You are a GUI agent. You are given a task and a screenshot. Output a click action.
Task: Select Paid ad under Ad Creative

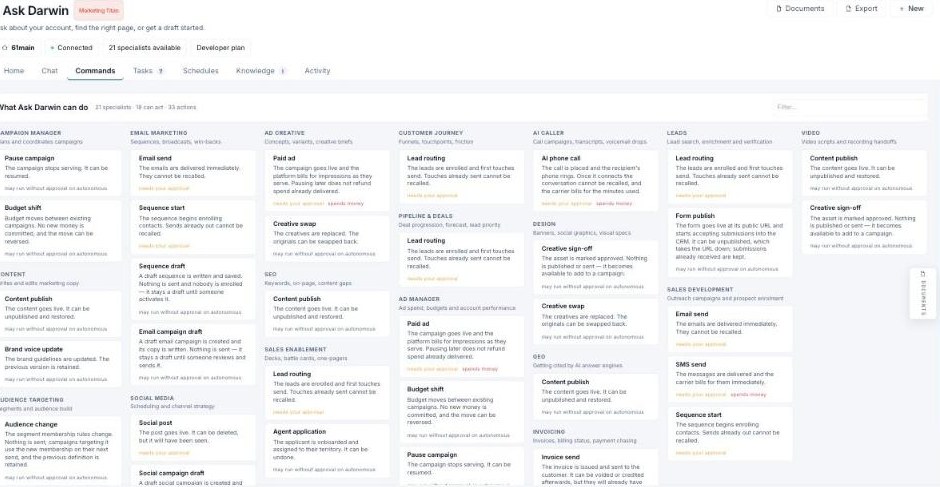pos(327,181)
